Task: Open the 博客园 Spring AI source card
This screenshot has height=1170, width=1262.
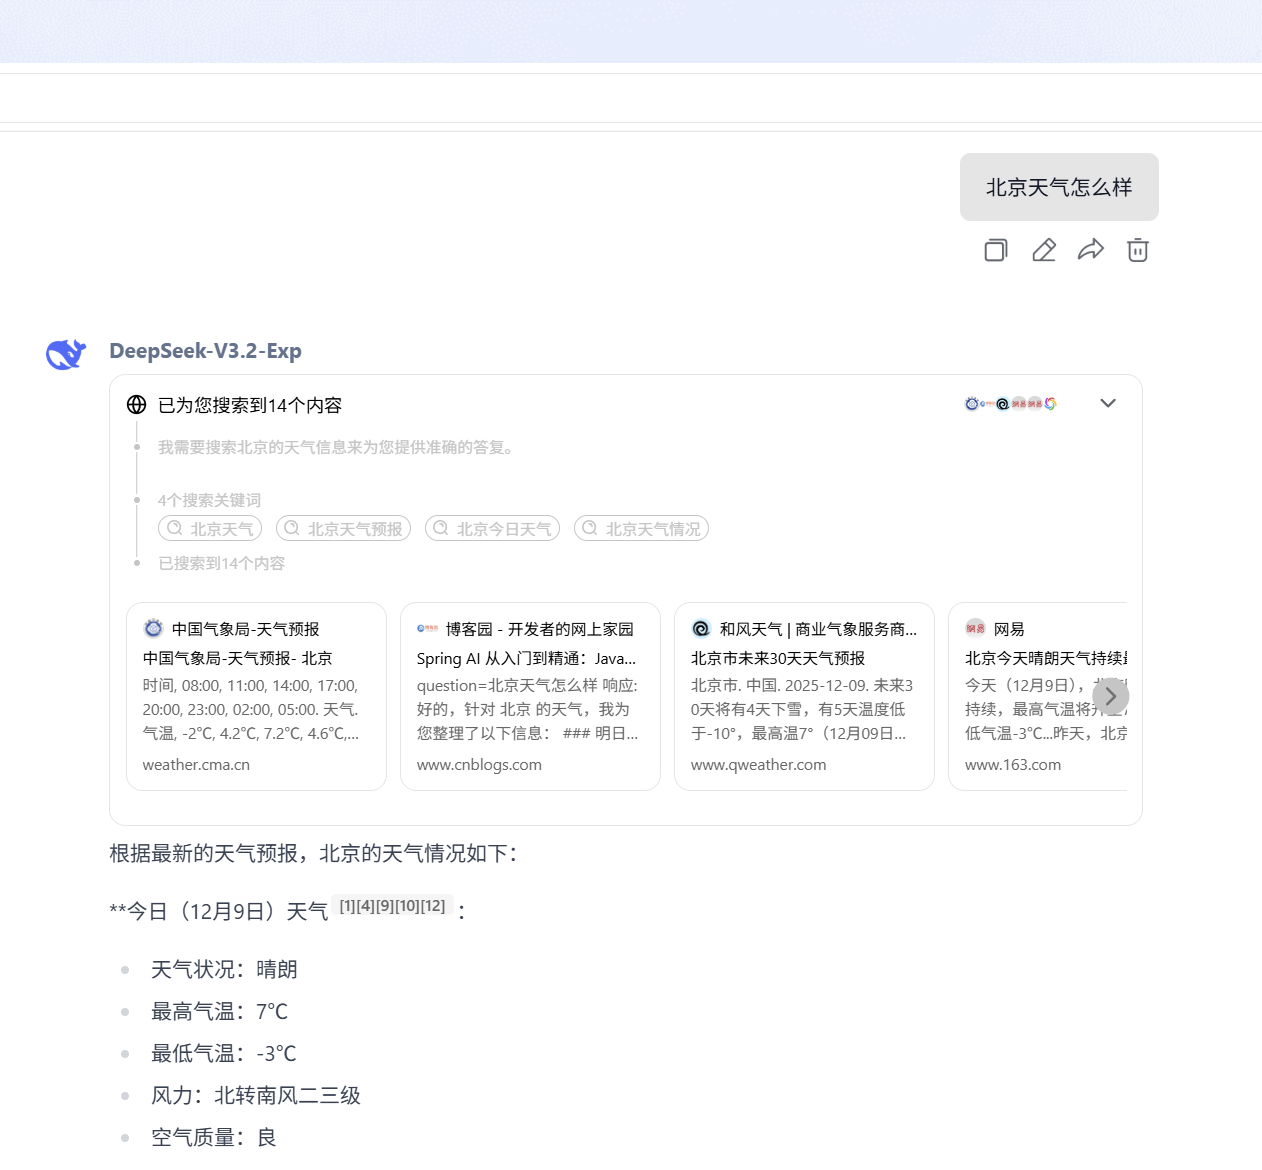Action: point(530,697)
